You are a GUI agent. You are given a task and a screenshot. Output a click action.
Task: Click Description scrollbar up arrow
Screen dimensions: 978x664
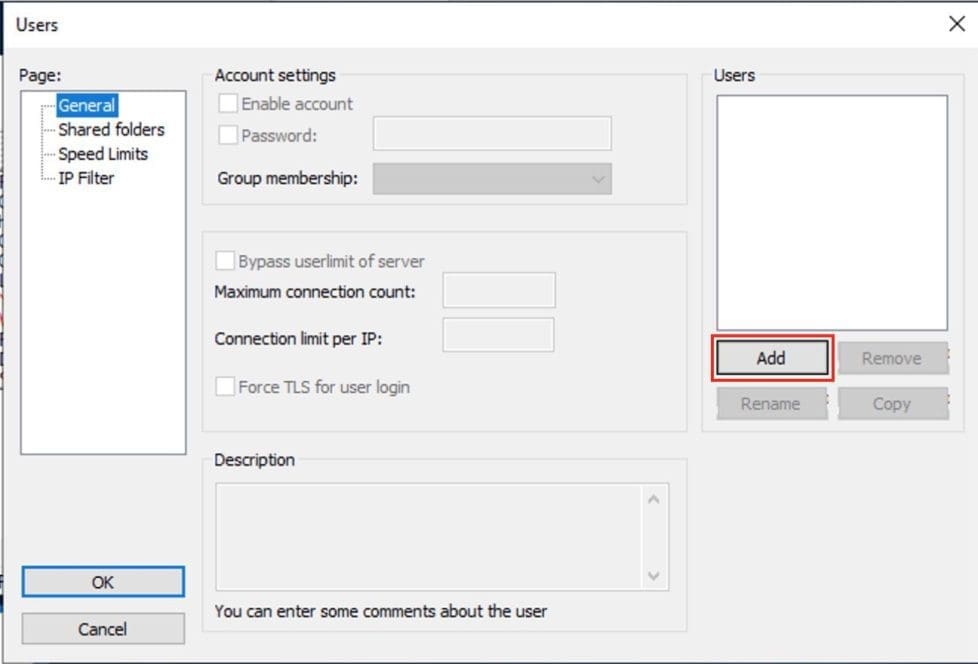pyautogui.click(x=654, y=498)
